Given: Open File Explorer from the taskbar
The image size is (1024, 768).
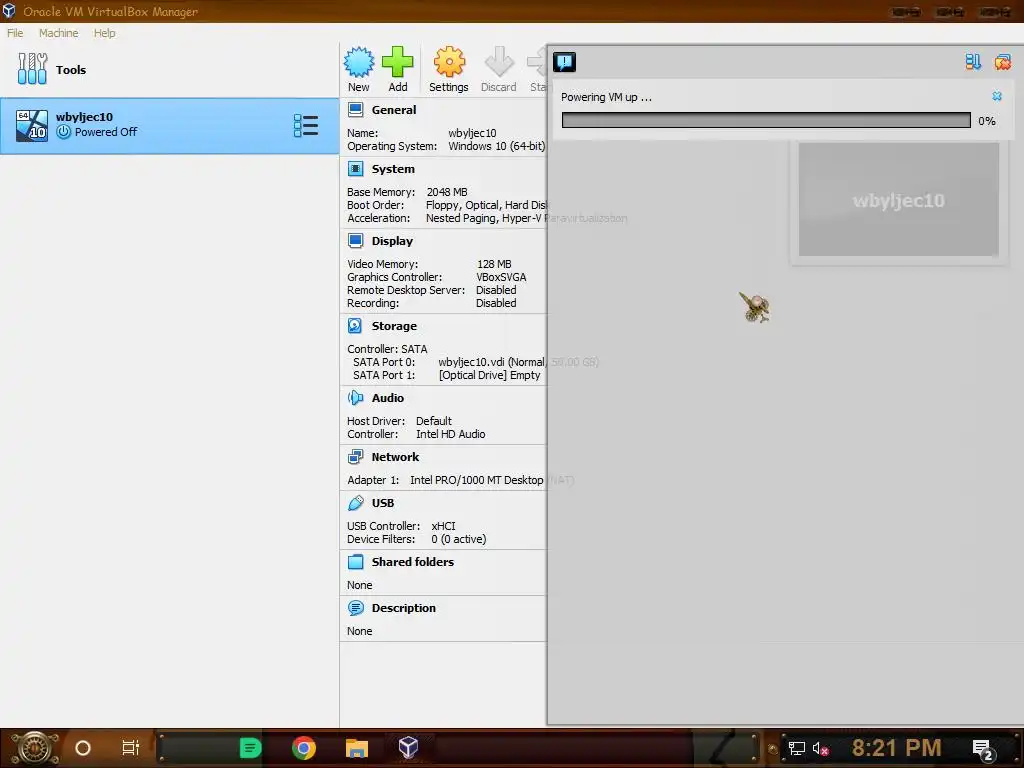Looking at the screenshot, I should click(x=357, y=748).
